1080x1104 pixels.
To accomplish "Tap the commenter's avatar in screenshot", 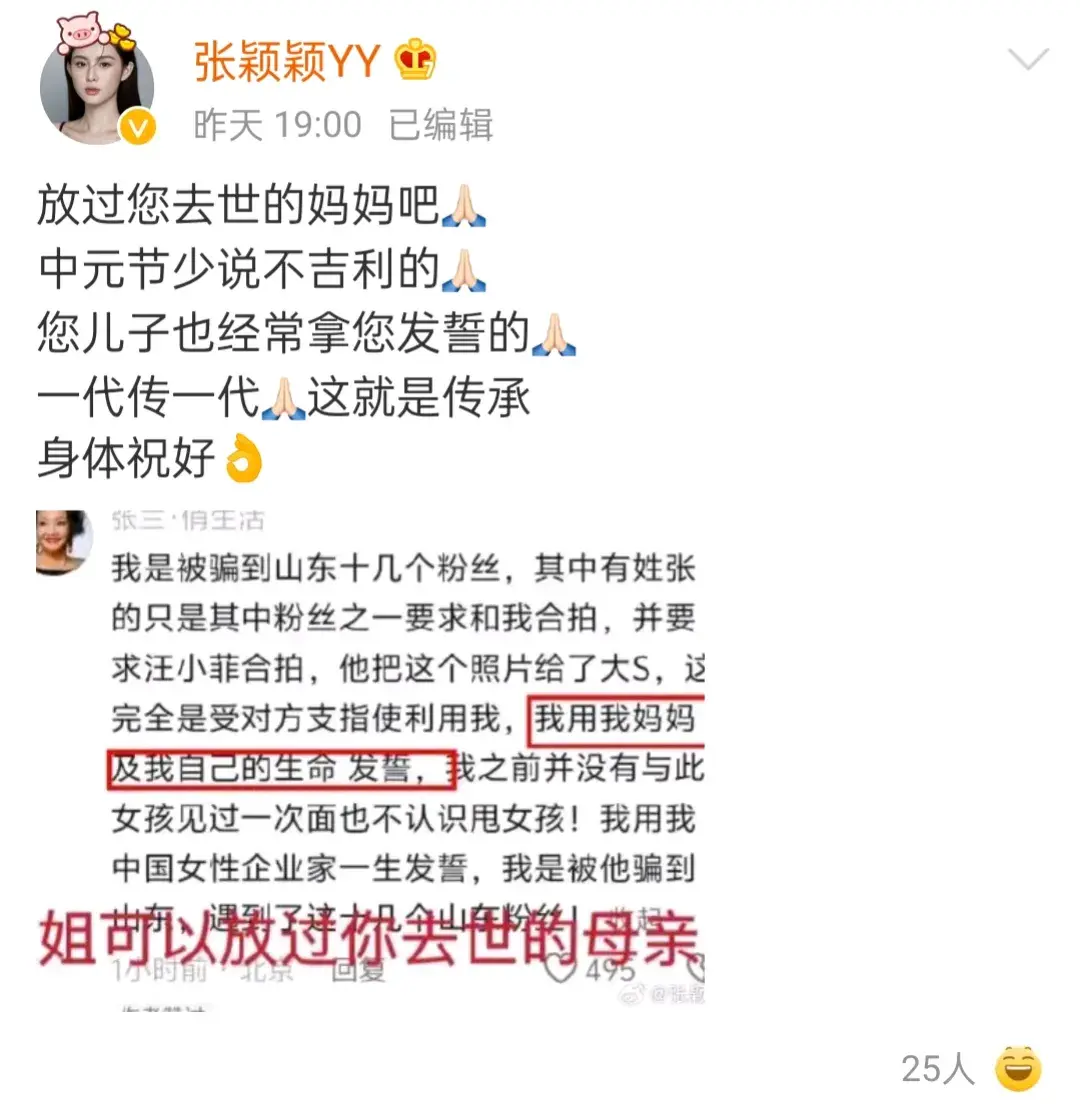I will coord(63,541).
